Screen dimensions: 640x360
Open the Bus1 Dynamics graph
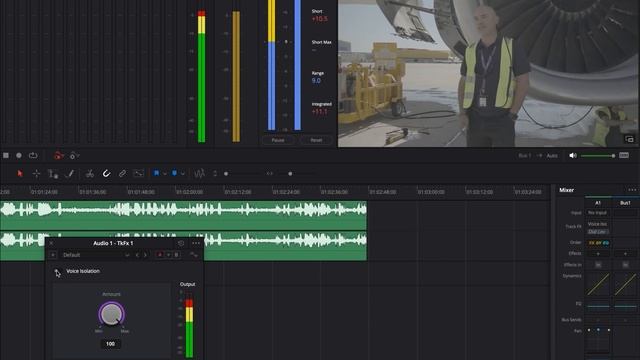pyautogui.click(x=625, y=284)
